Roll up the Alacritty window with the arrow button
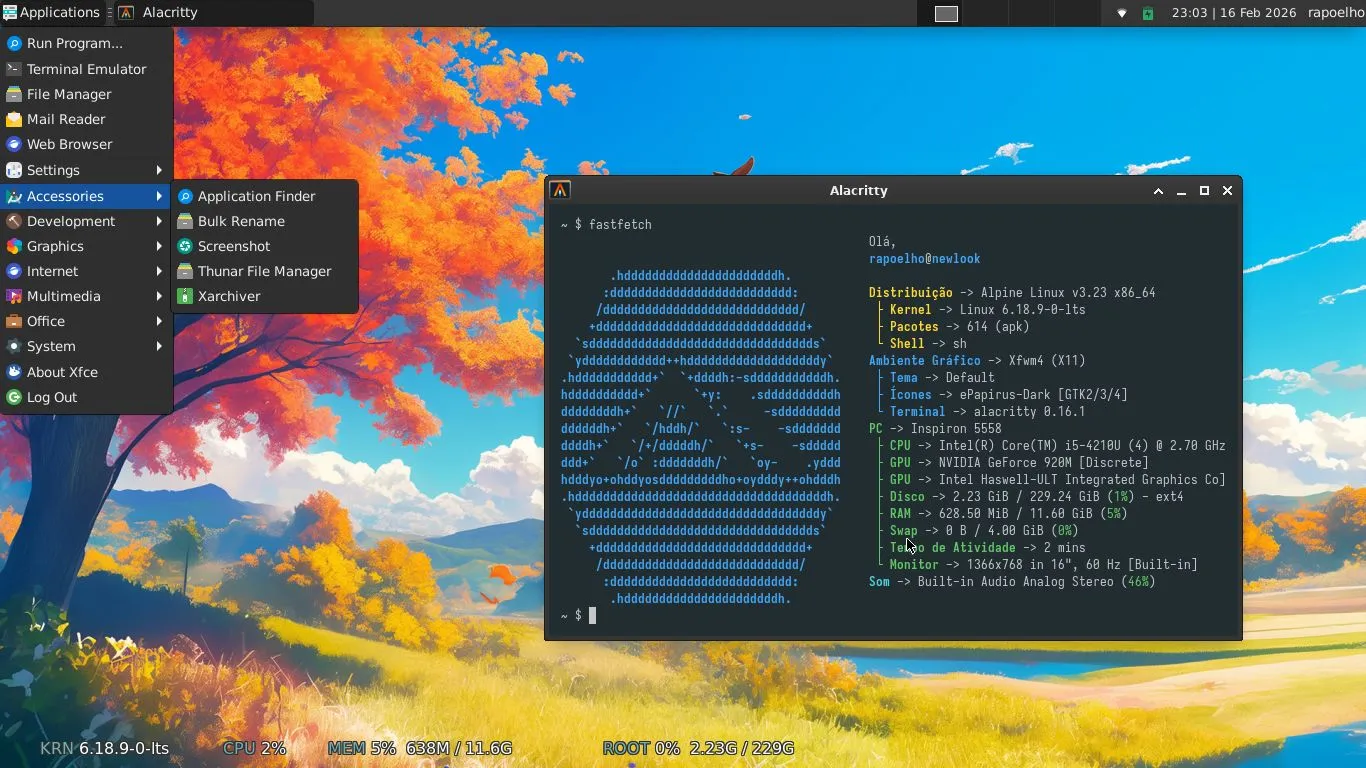This screenshot has width=1366, height=768. click(x=1158, y=191)
